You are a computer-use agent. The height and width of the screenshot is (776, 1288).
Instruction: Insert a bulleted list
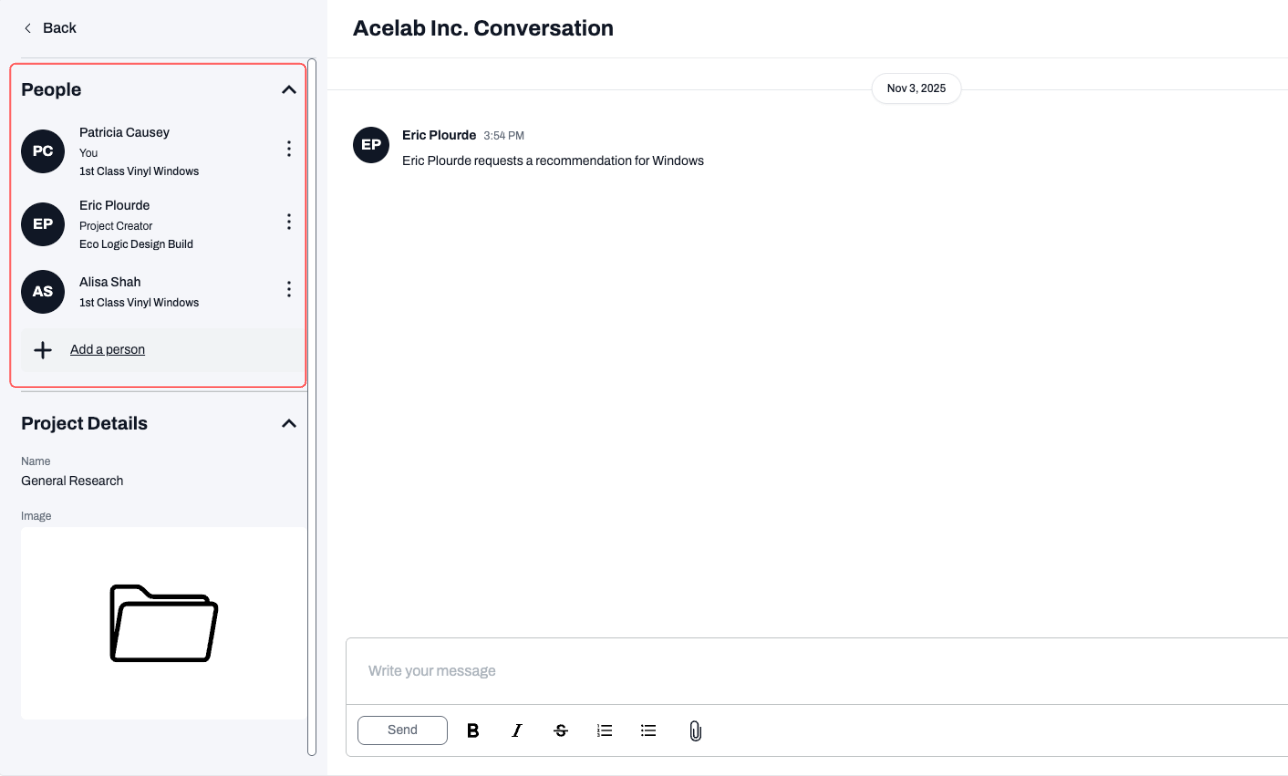click(x=649, y=731)
